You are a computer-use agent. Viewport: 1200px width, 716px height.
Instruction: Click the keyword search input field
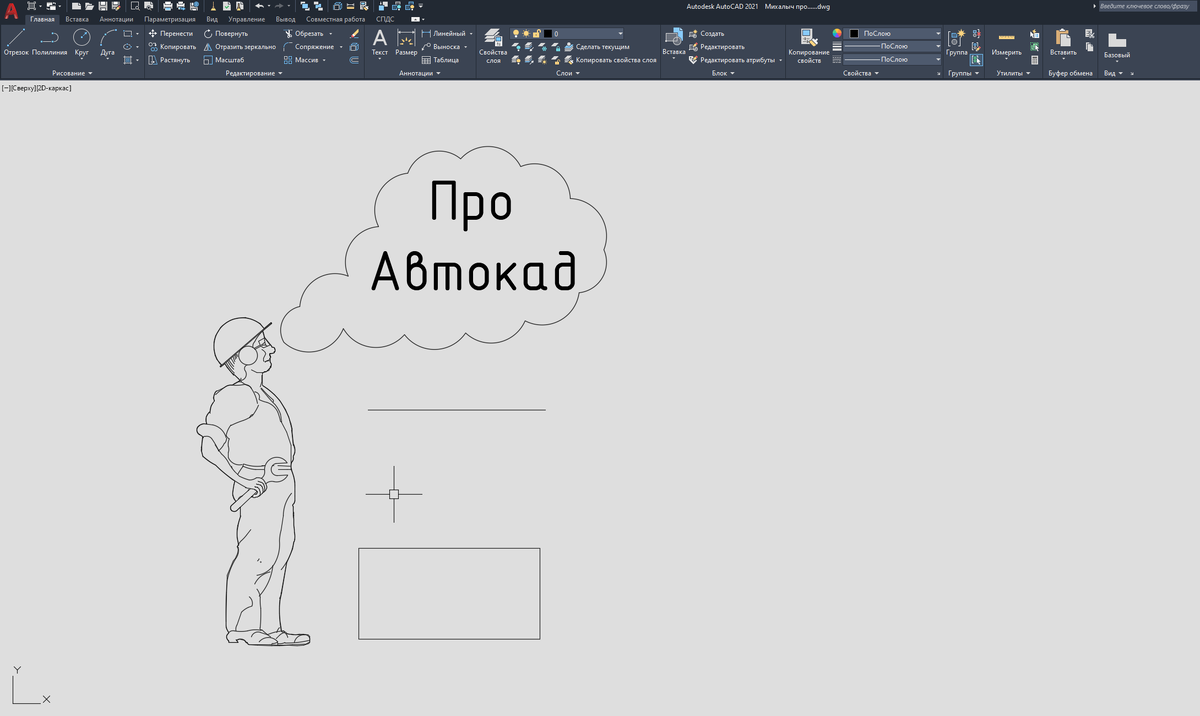(x=1148, y=6)
